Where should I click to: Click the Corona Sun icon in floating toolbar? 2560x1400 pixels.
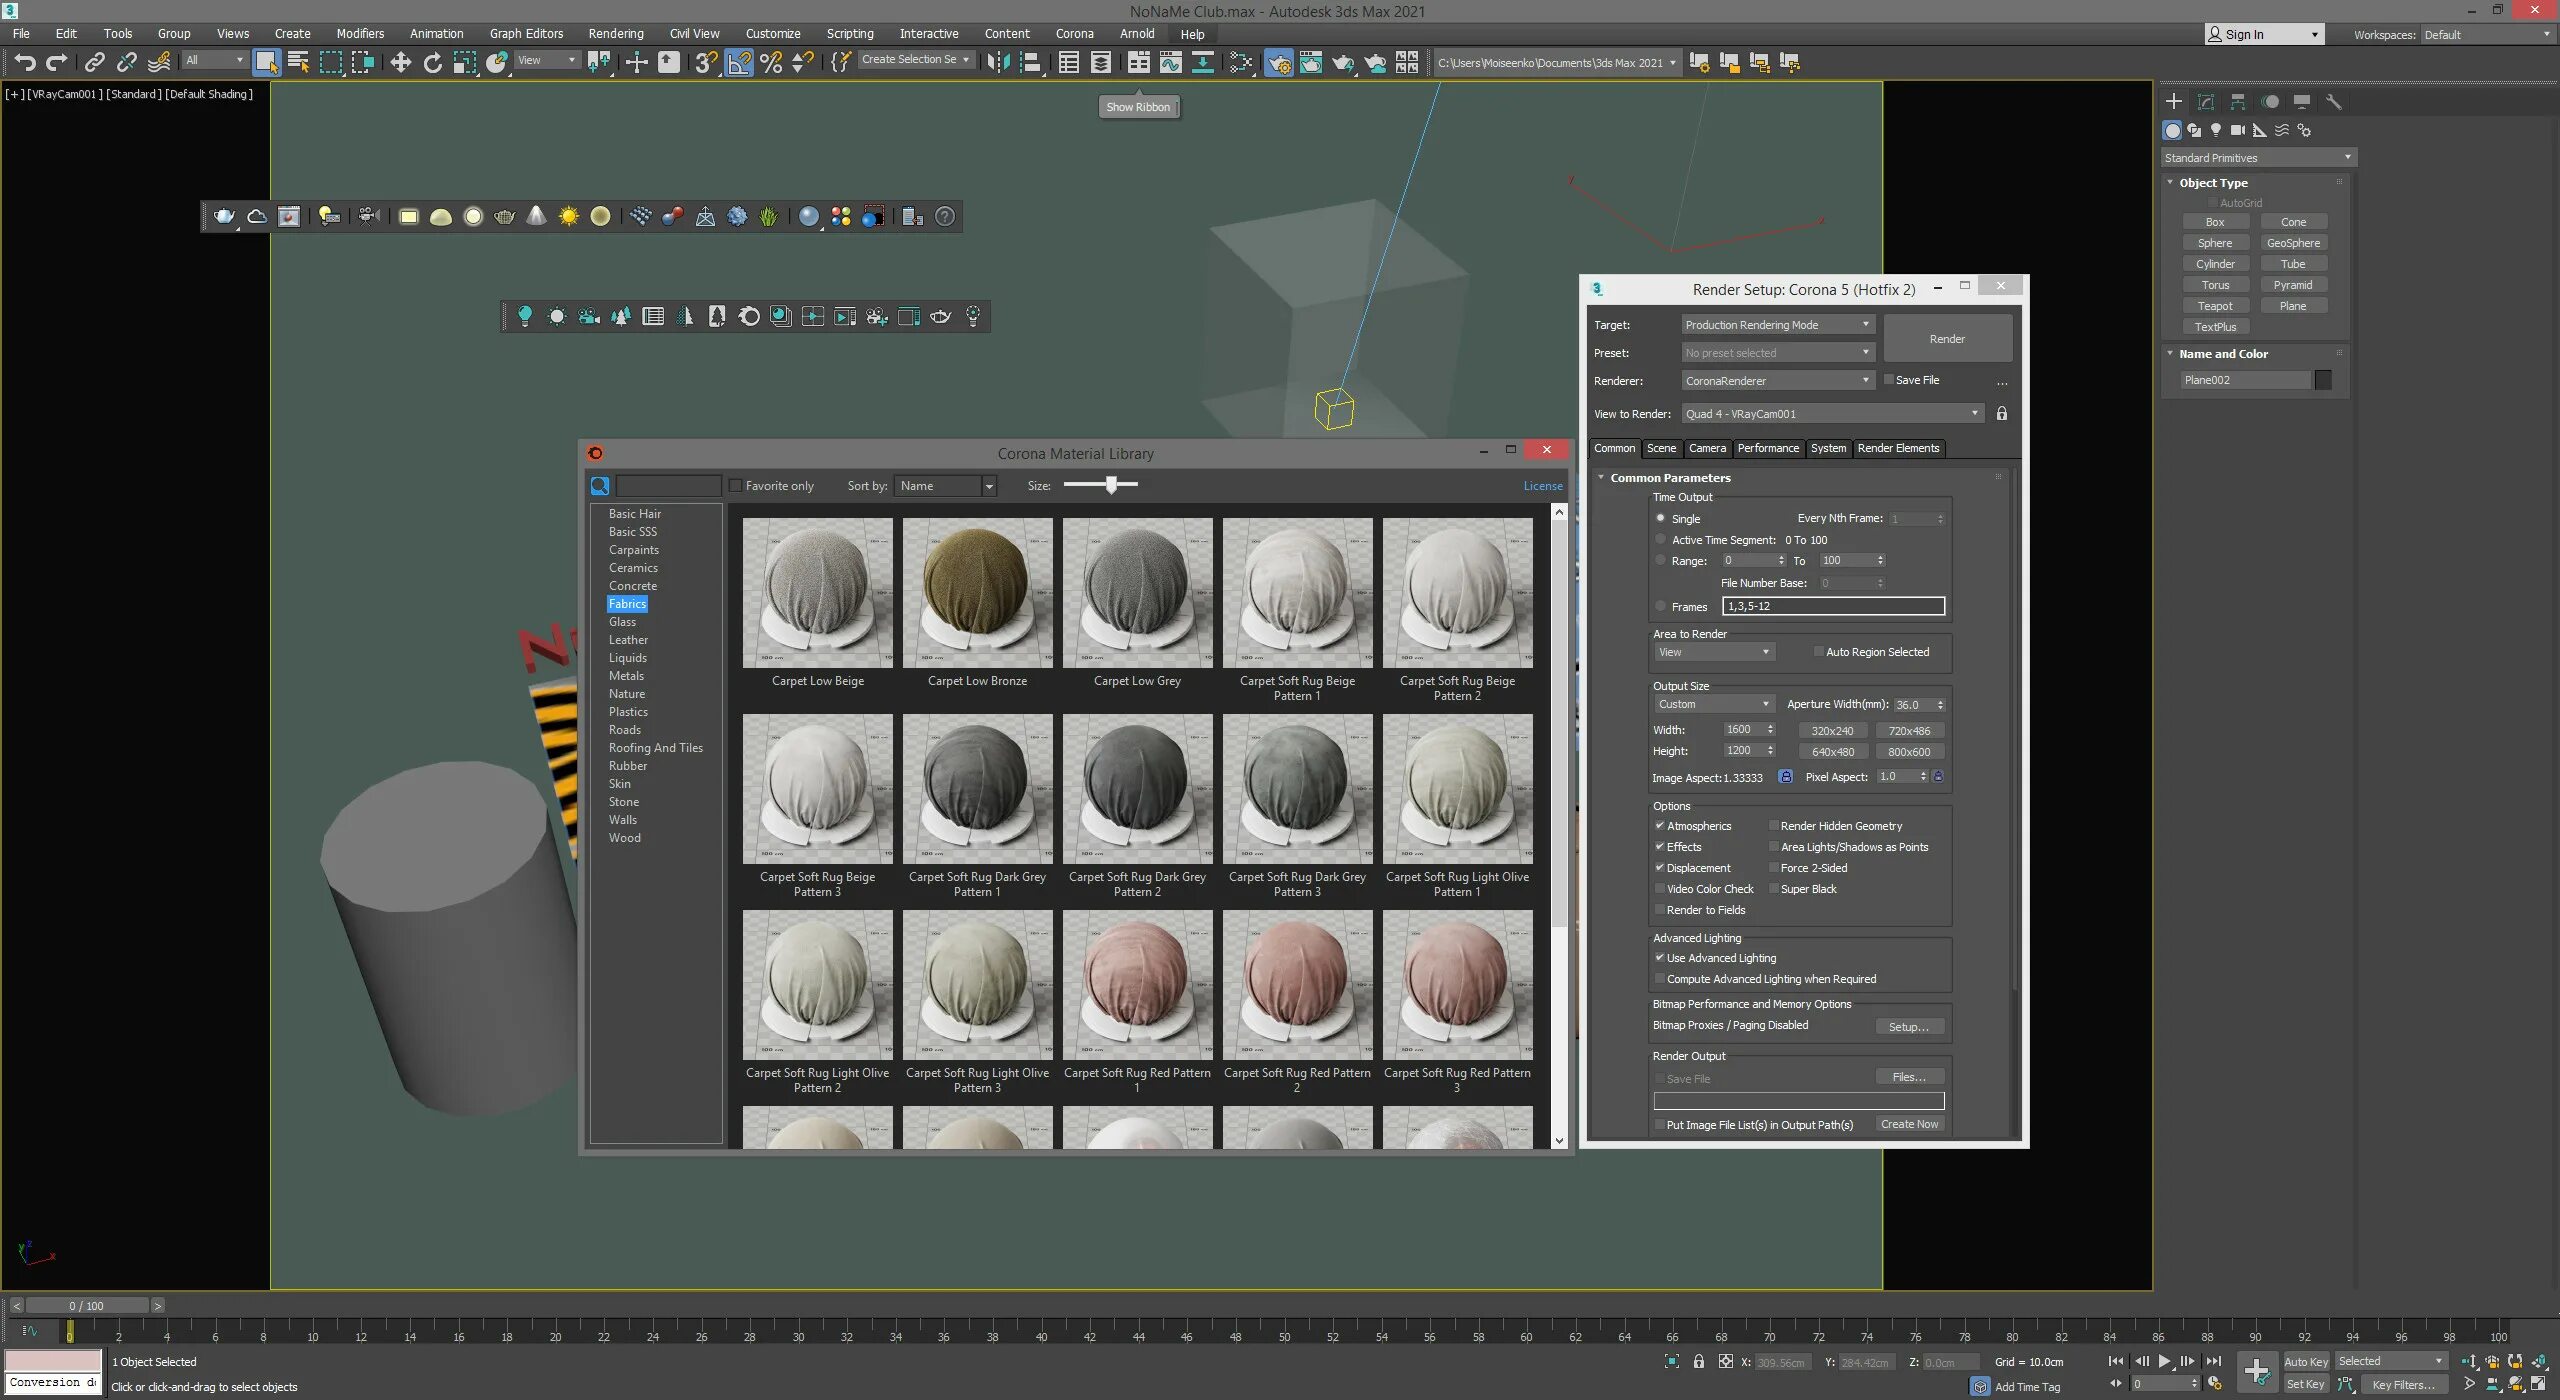(x=568, y=216)
